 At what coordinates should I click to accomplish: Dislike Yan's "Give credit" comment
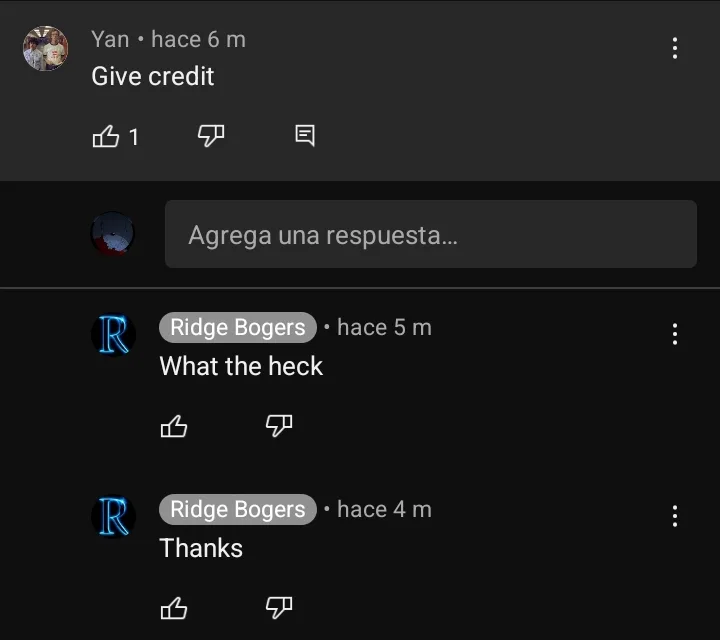(211, 136)
